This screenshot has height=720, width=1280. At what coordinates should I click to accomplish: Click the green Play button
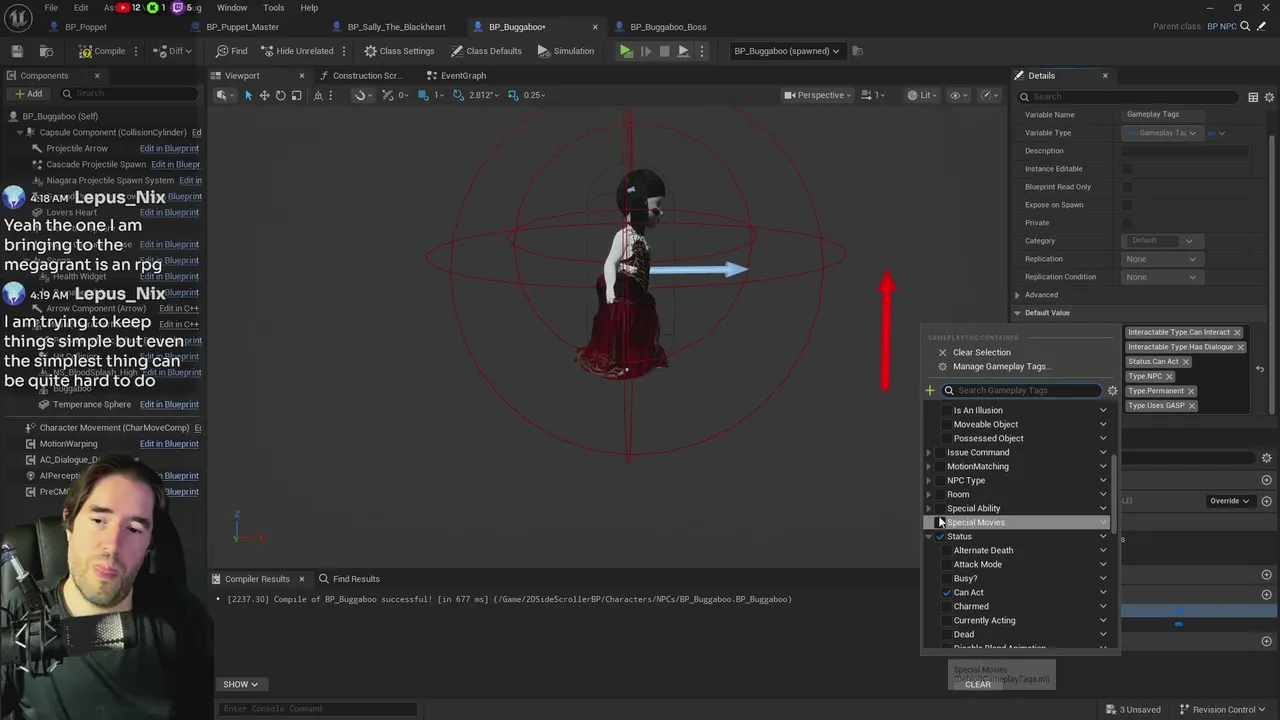(x=626, y=51)
